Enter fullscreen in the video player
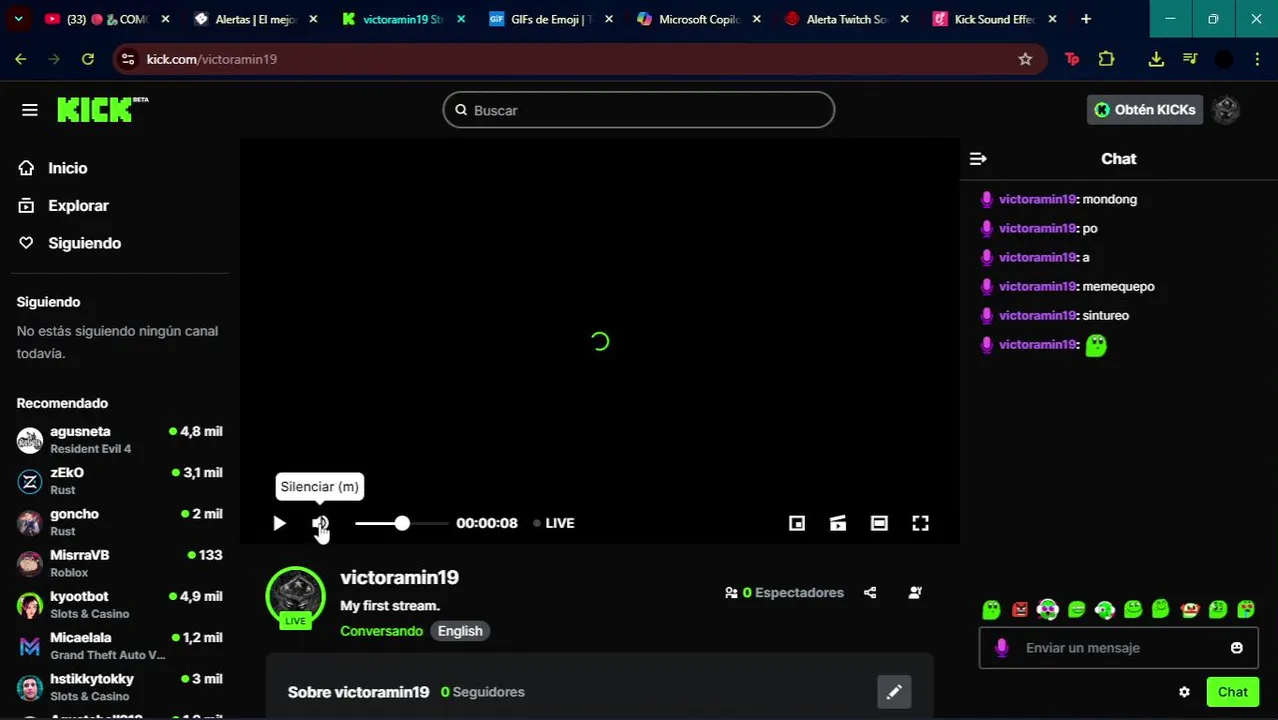 tap(920, 523)
